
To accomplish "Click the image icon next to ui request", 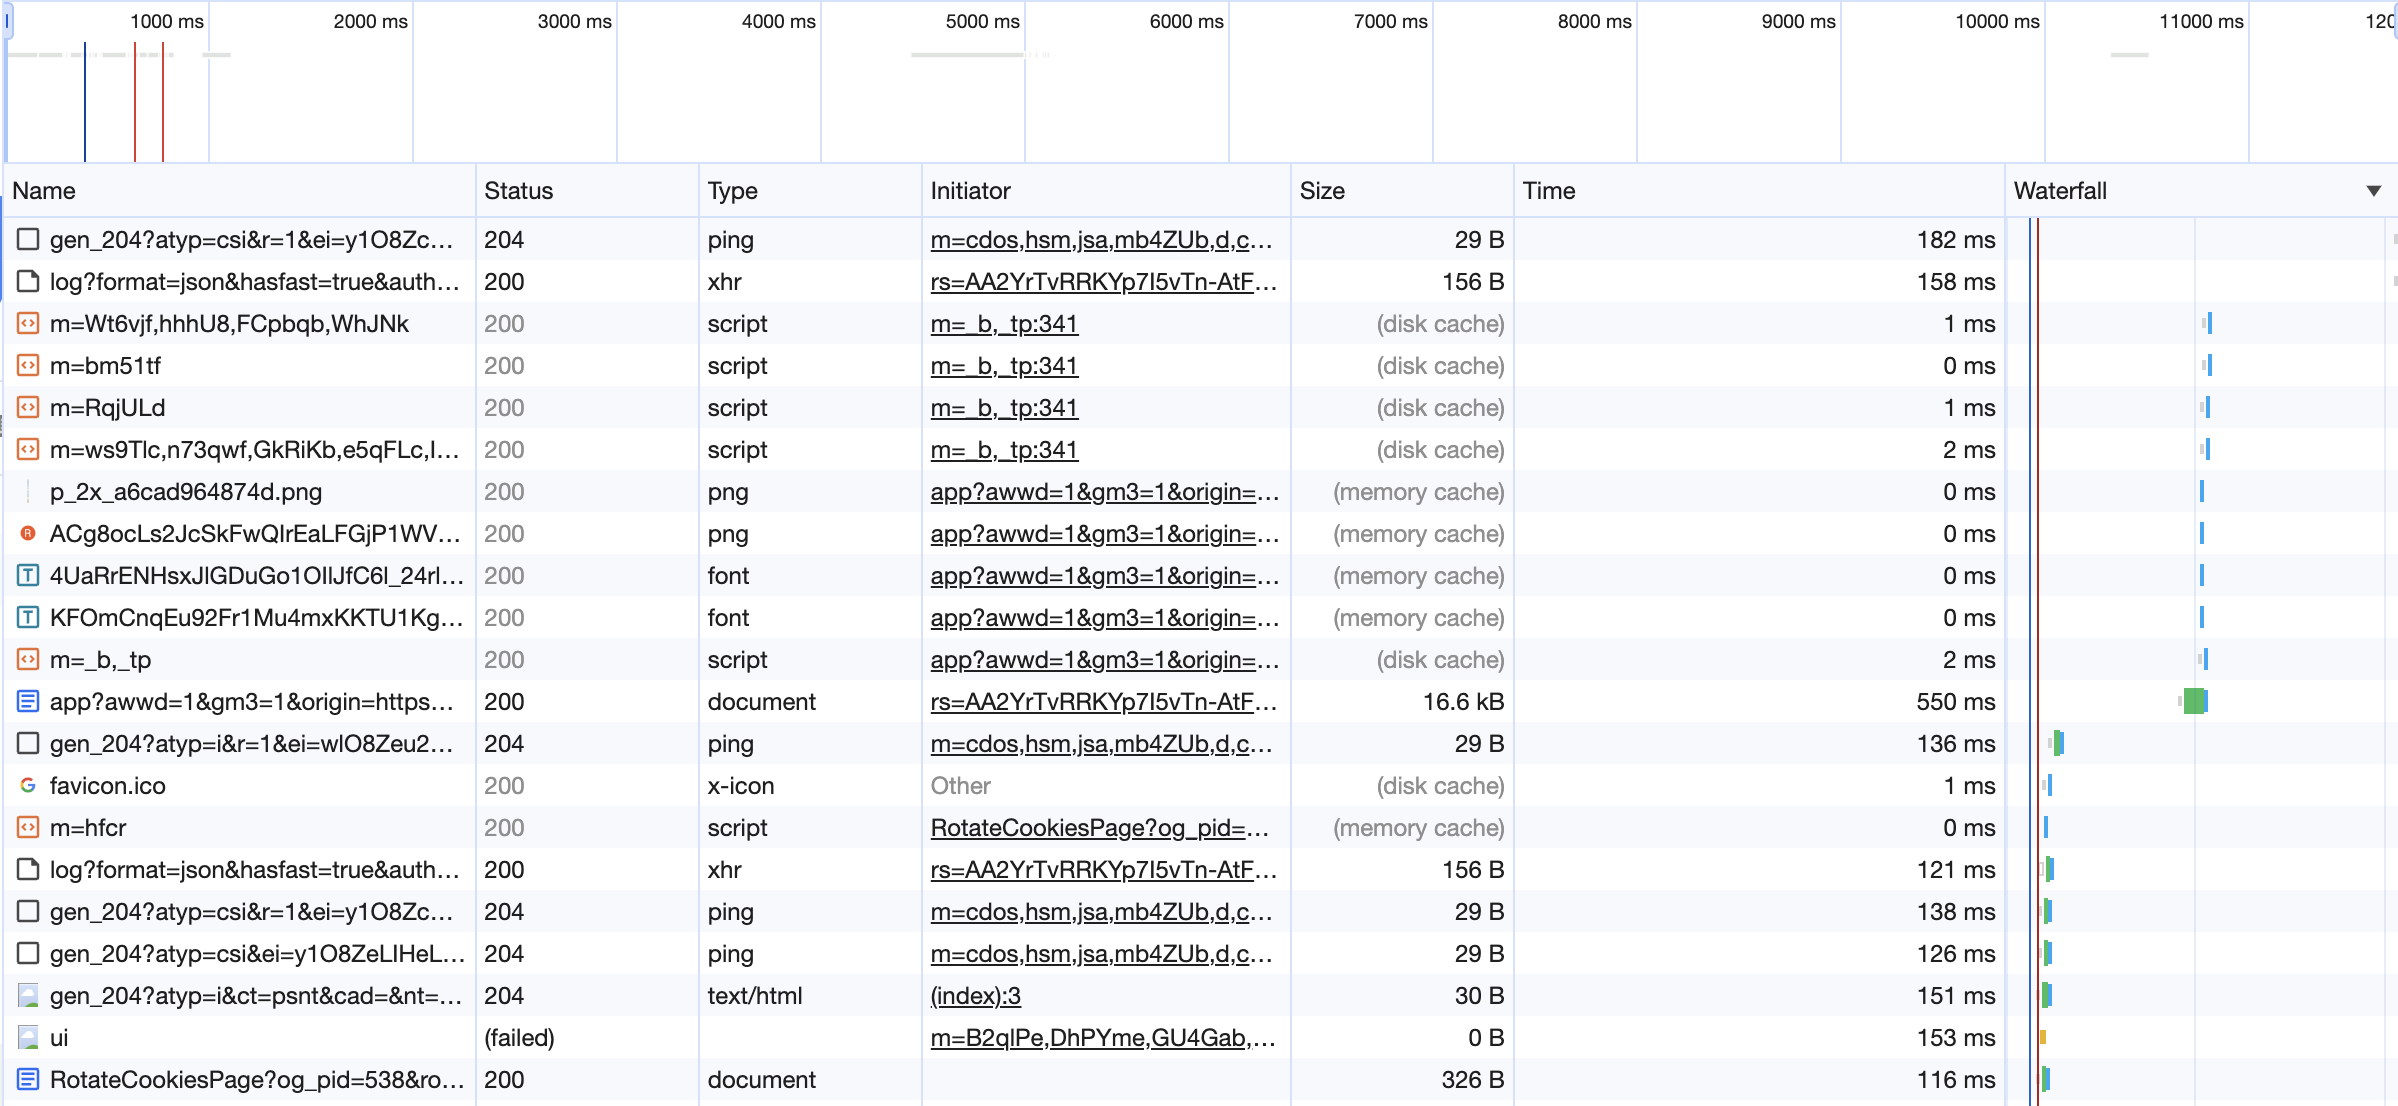I will click(x=28, y=1038).
